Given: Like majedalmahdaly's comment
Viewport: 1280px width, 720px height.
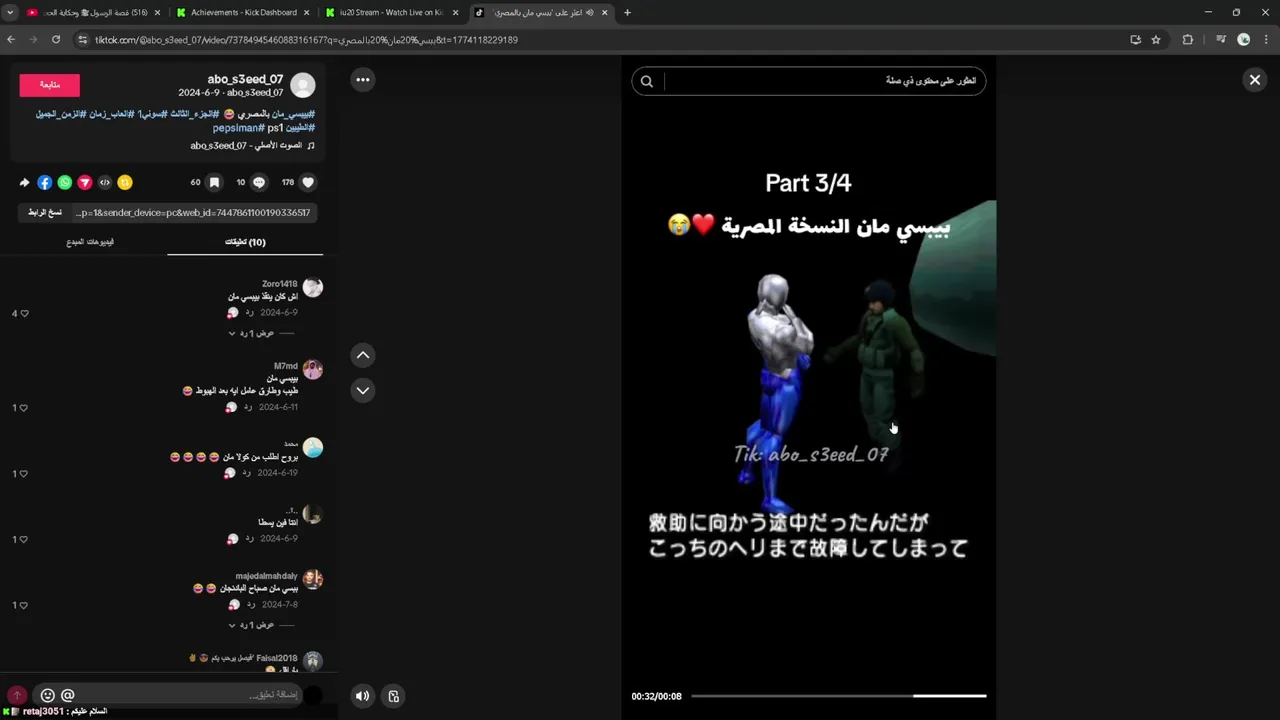Looking at the screenshot, I should click(24, 606).
